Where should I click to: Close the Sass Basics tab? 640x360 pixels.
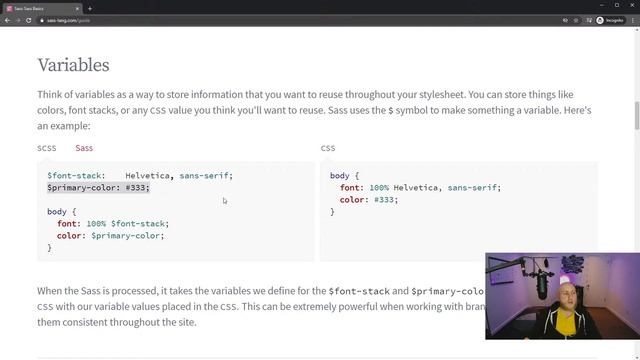point(77,9)
